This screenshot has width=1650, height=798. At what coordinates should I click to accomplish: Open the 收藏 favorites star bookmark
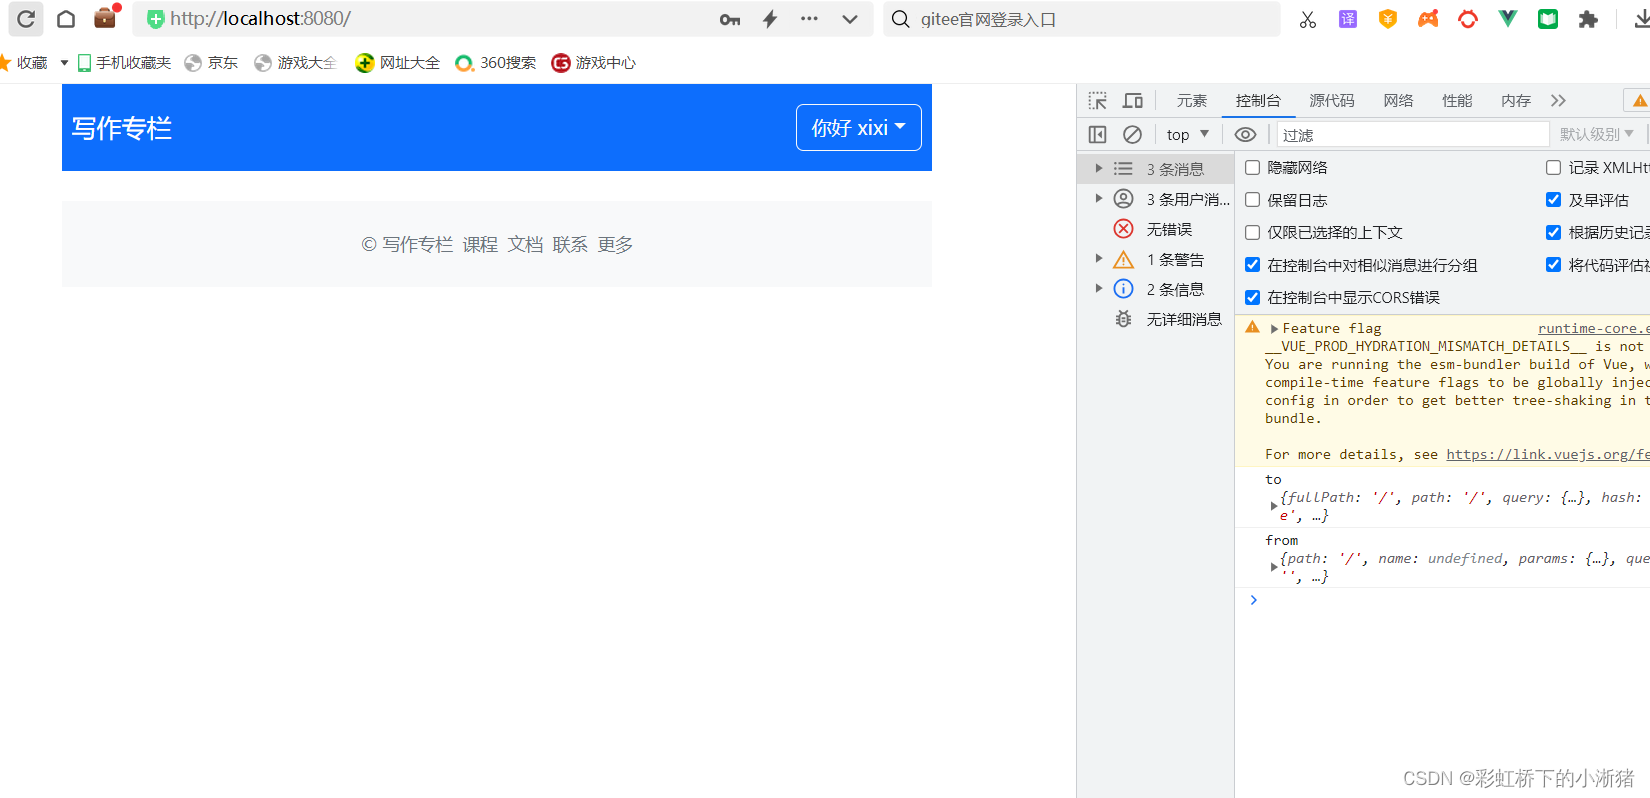pyautogui.click(x=24, y=63)
